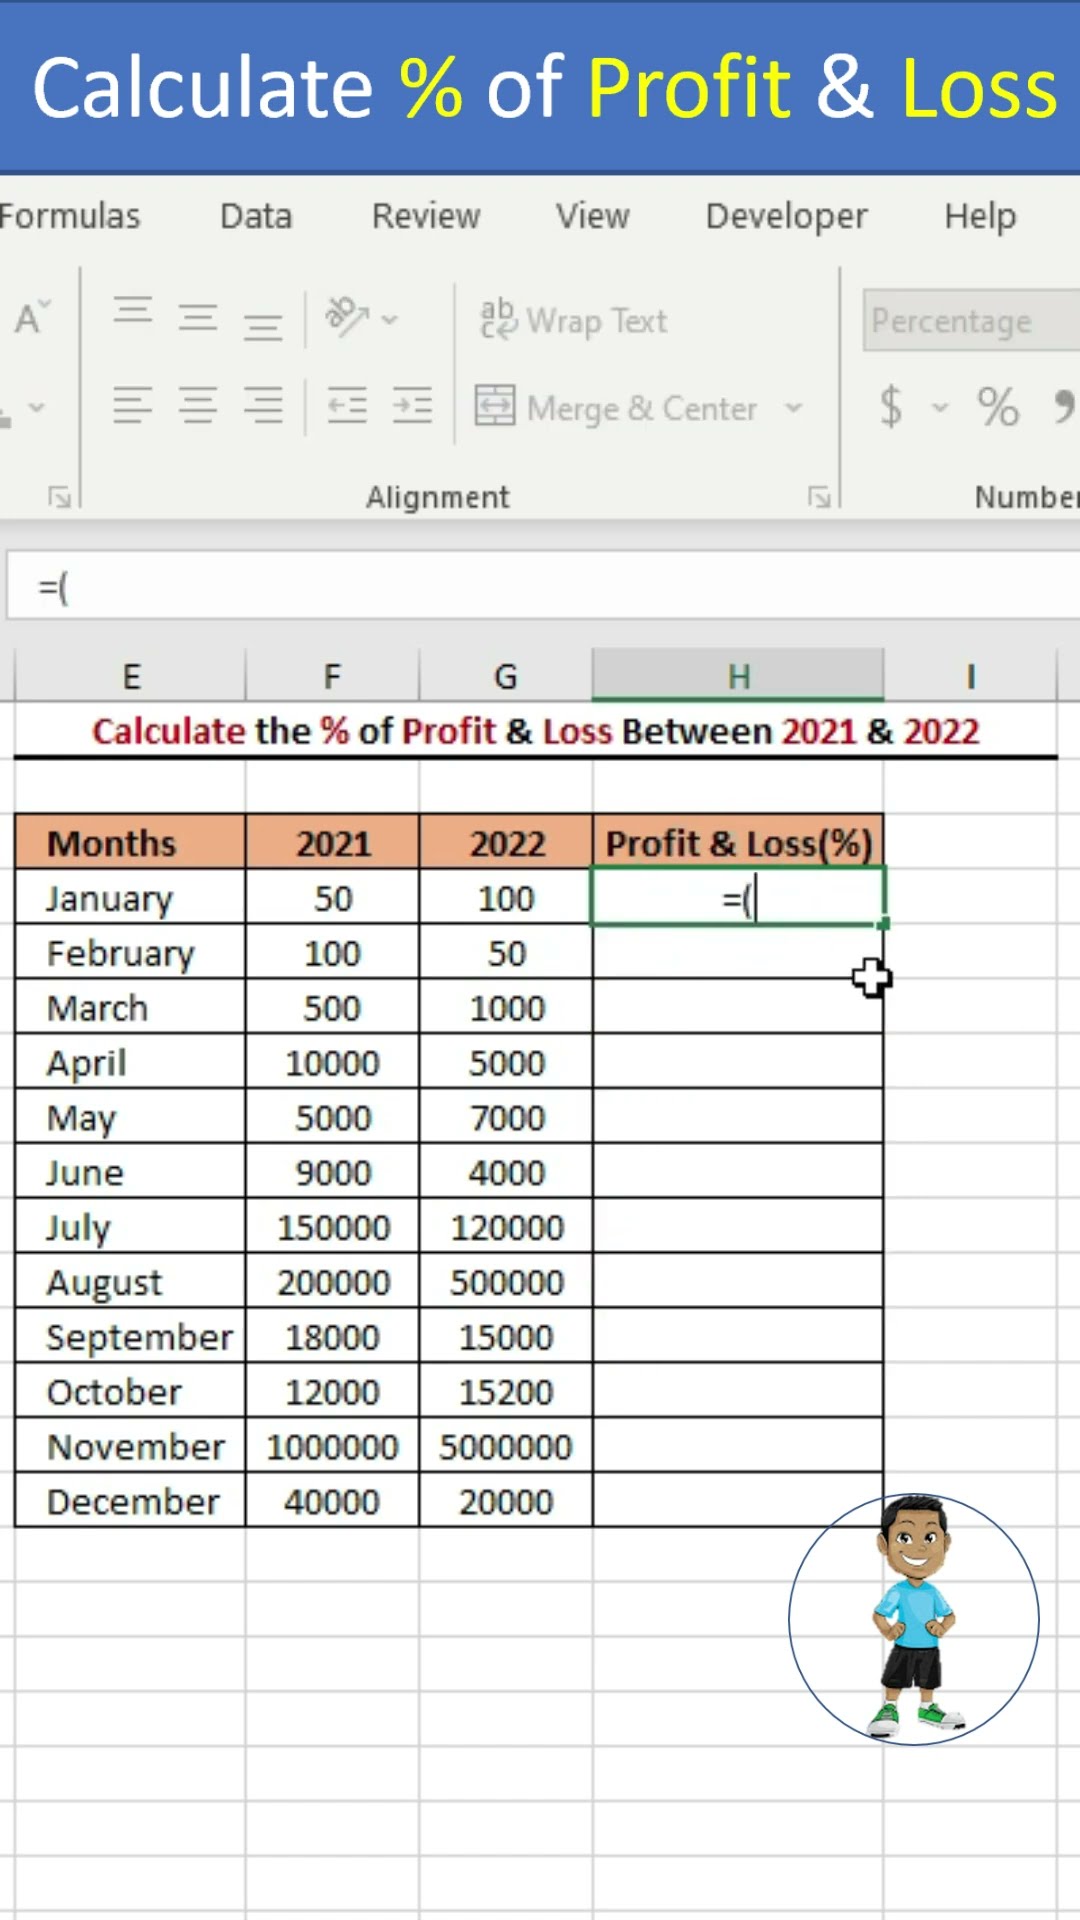Viewport: 1080px width, 1920px height.
Task: Click inside the formula bar
Action: click(x=544, y=587)
